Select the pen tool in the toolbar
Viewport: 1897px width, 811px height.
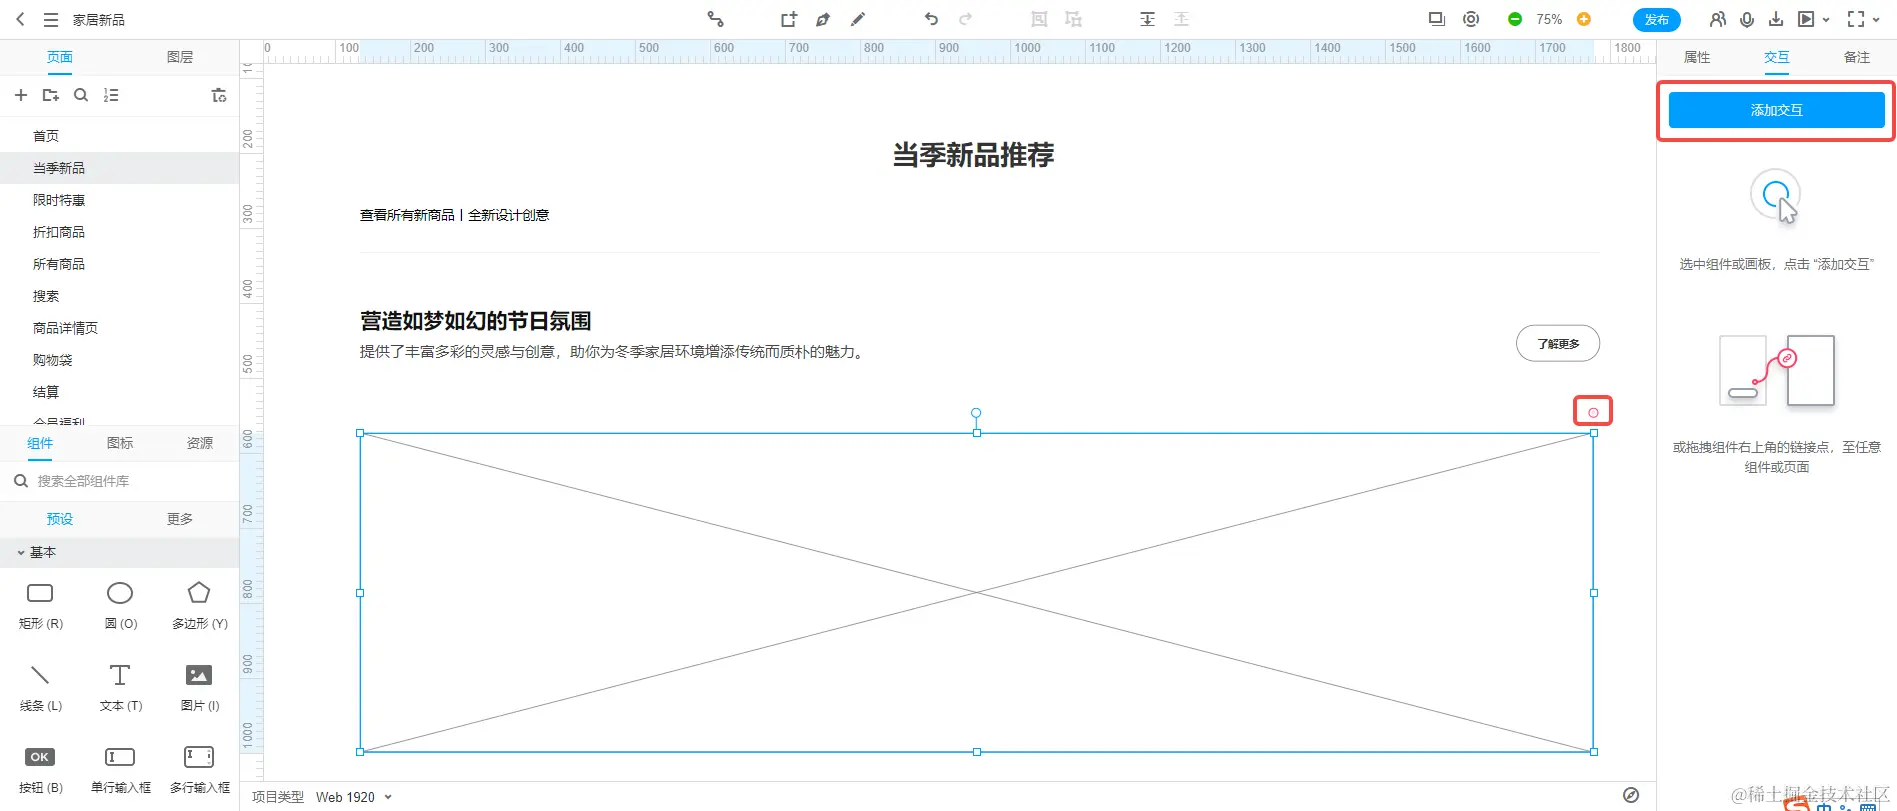[x=823, y=19]
